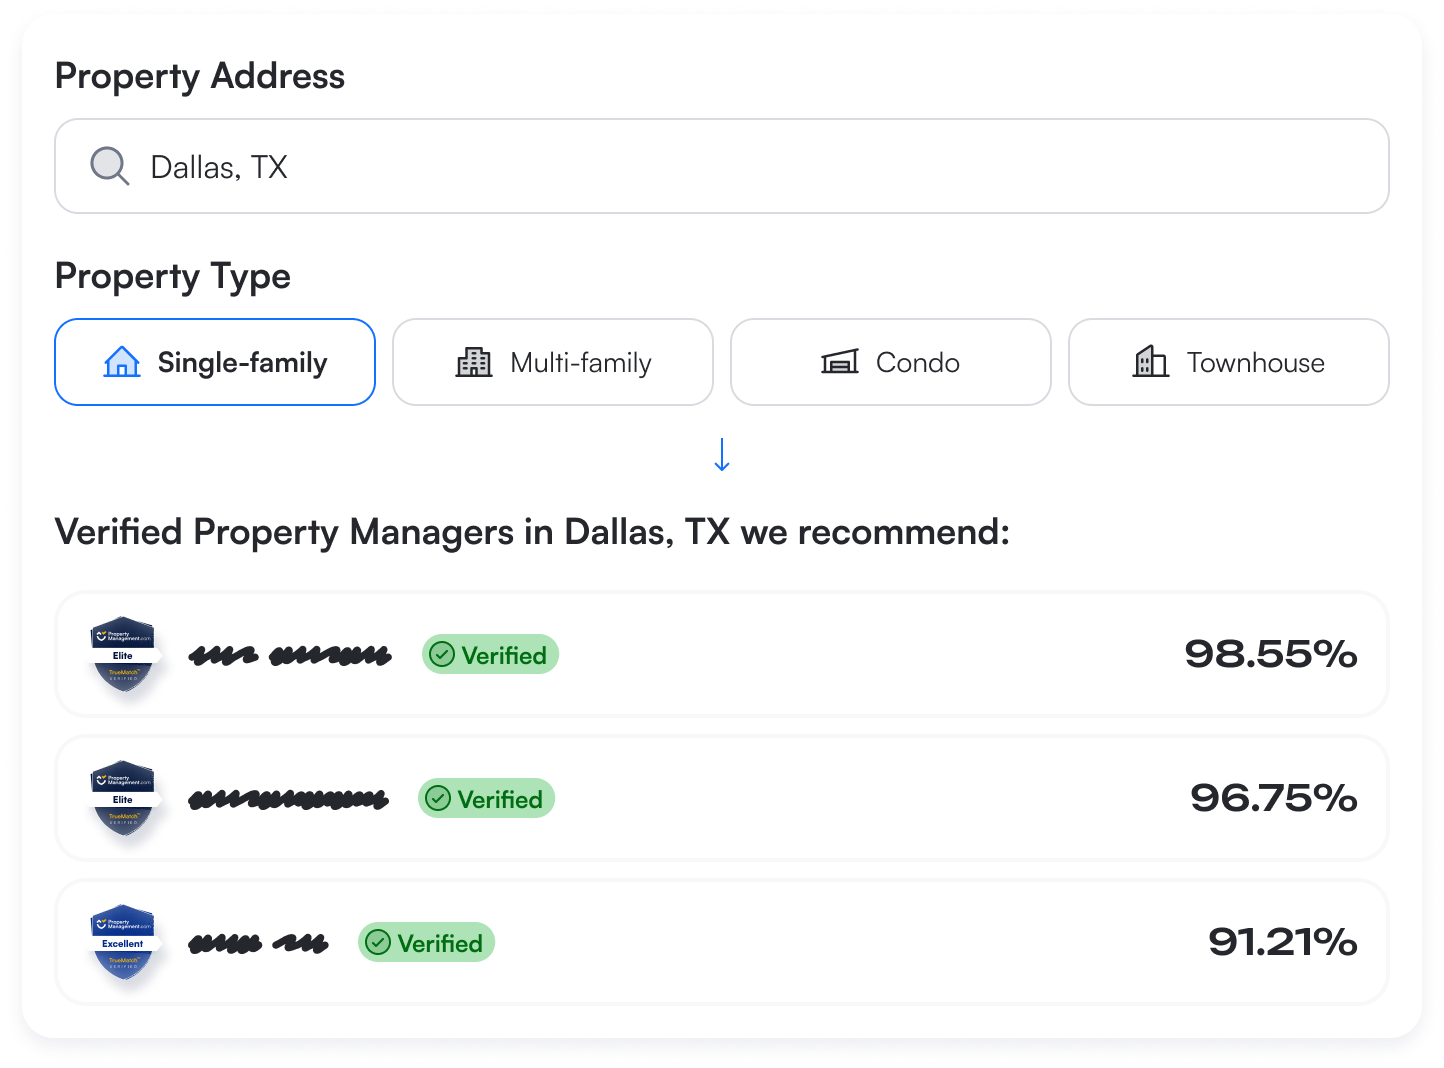The width and height of the screenshot is (1444, 1068).
Task: Click the 96.75% match score
Action: (1273, 798)
